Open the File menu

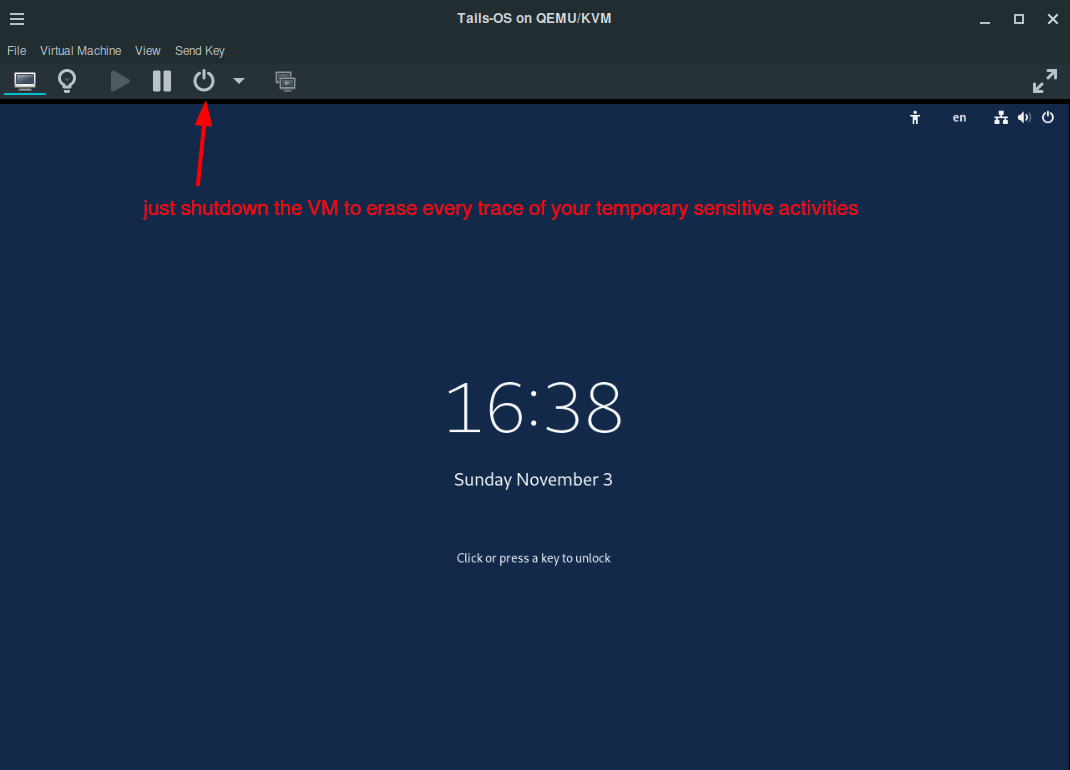tap(16, 51)
